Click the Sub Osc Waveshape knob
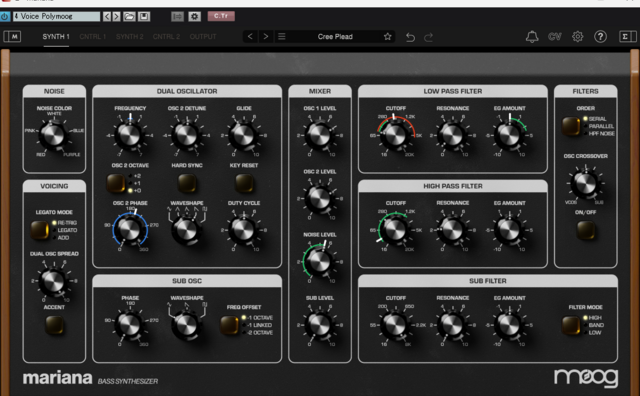Screen dimensions: 640x396 [x=187, y=325]
